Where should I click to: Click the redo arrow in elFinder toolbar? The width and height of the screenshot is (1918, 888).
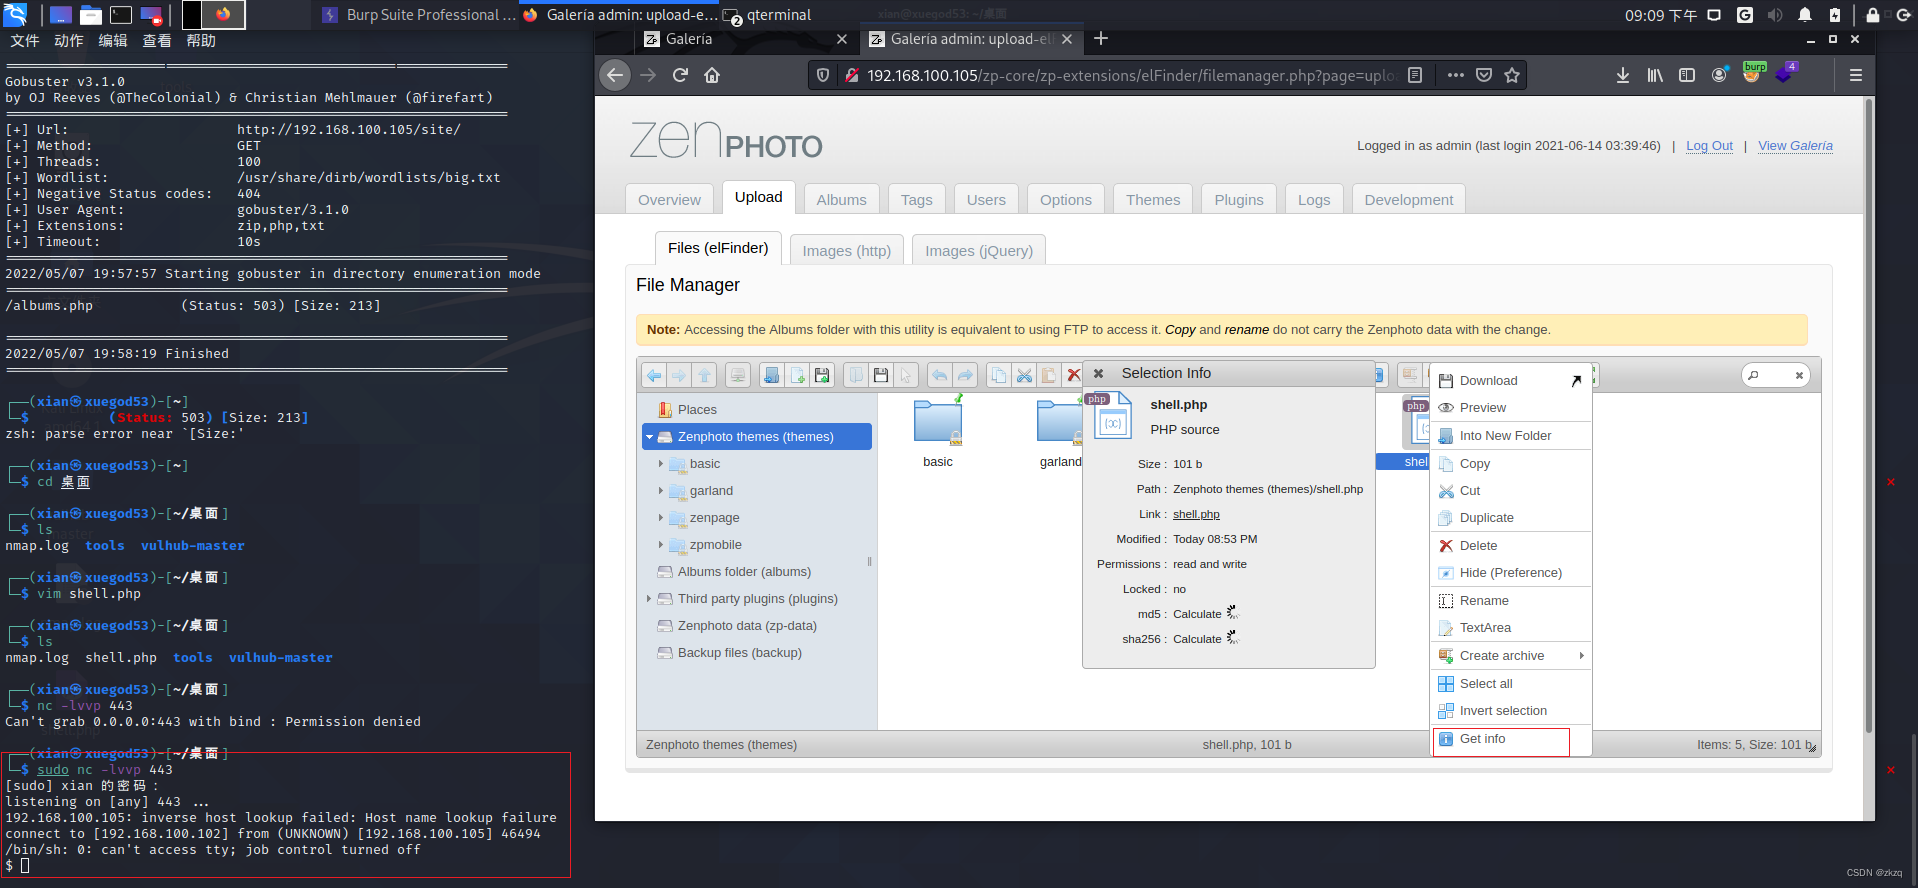coord(965,375)
